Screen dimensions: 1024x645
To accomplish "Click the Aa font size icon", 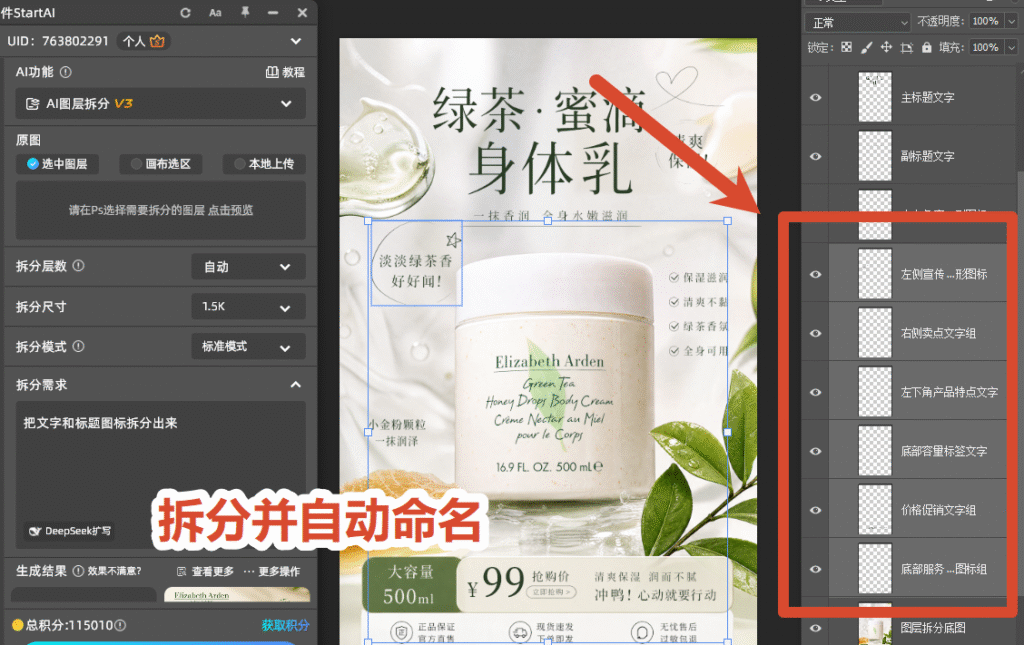I will click(215, 12).
